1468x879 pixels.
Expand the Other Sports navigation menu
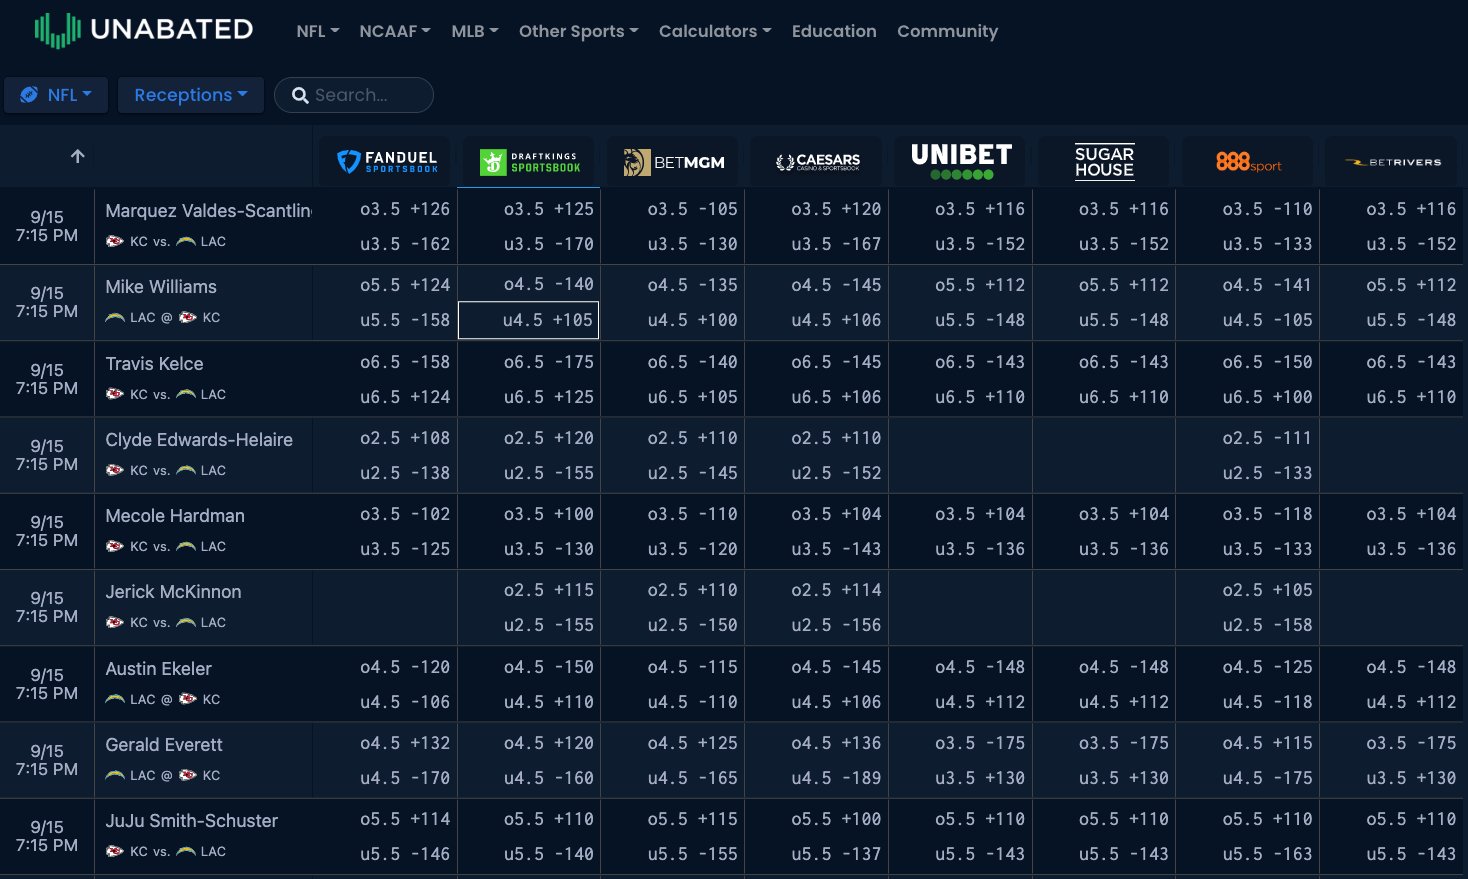click(x=577, y=31)
